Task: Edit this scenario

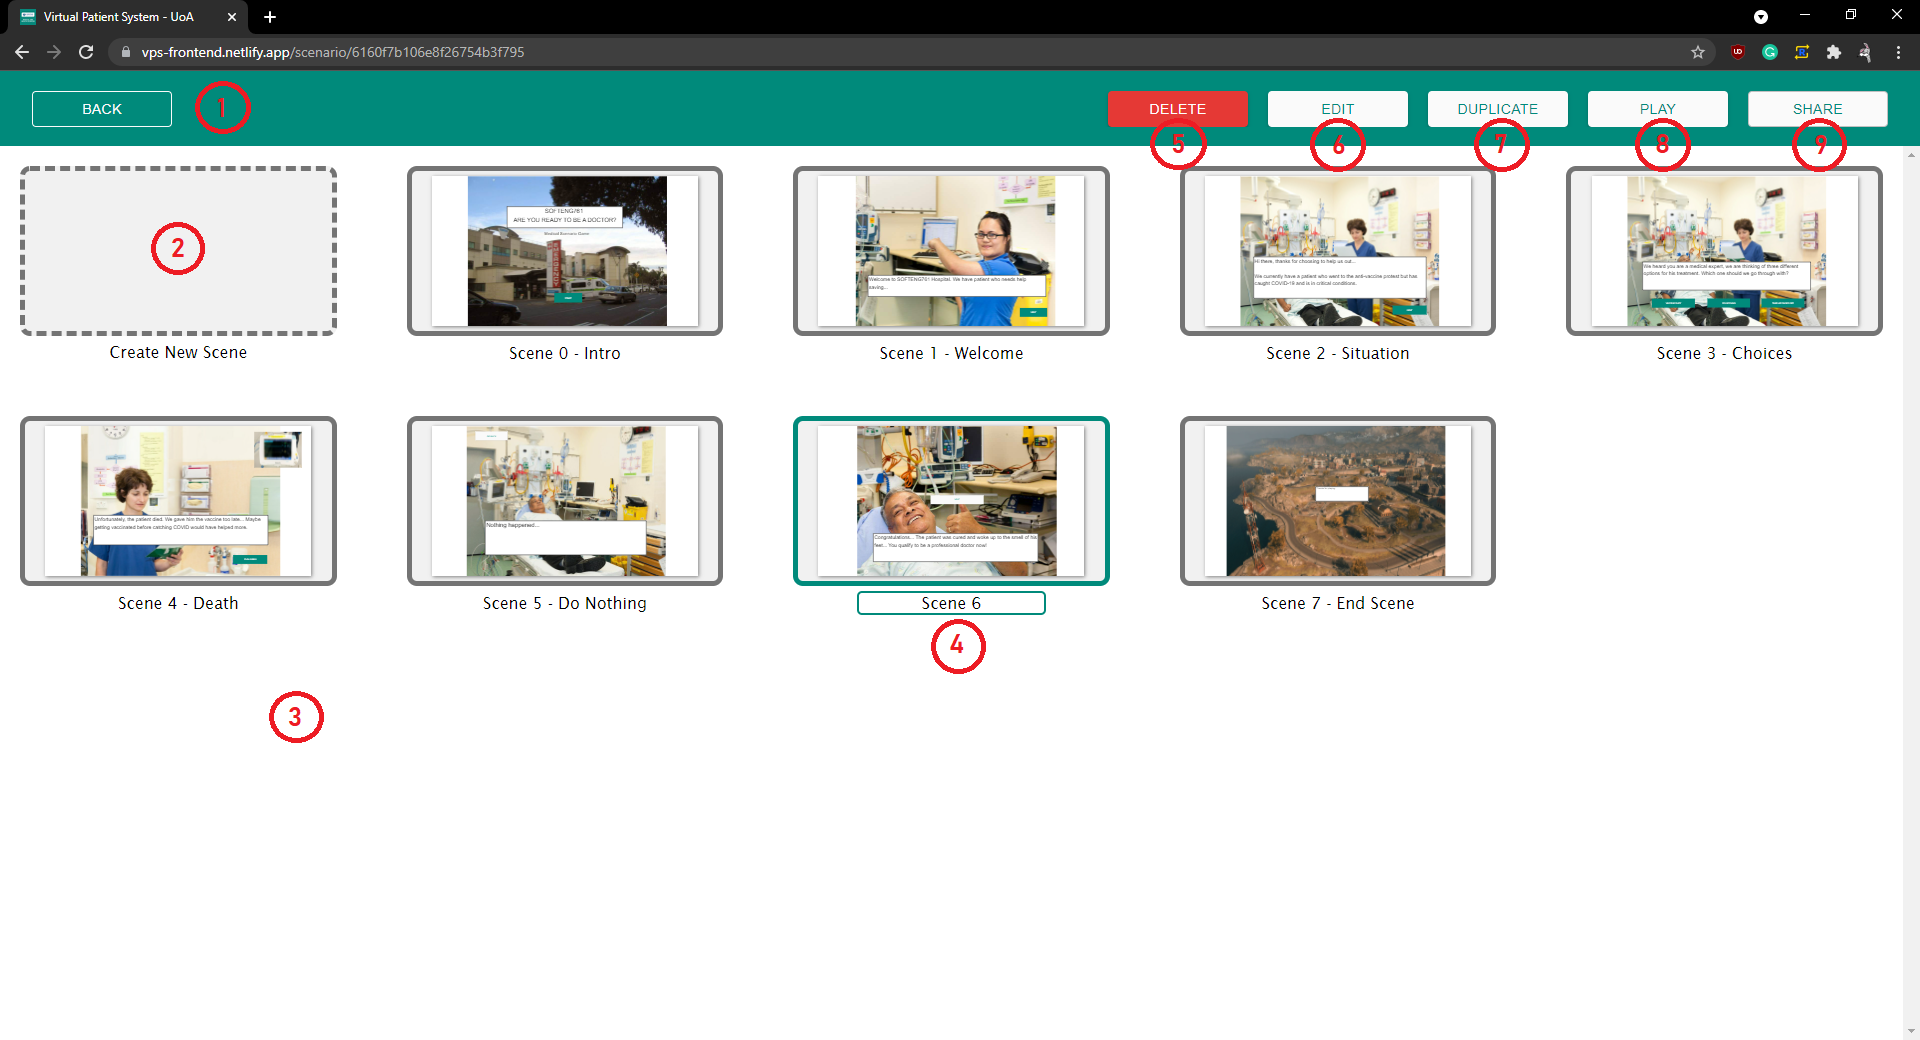Action: tap(1336, 108)
